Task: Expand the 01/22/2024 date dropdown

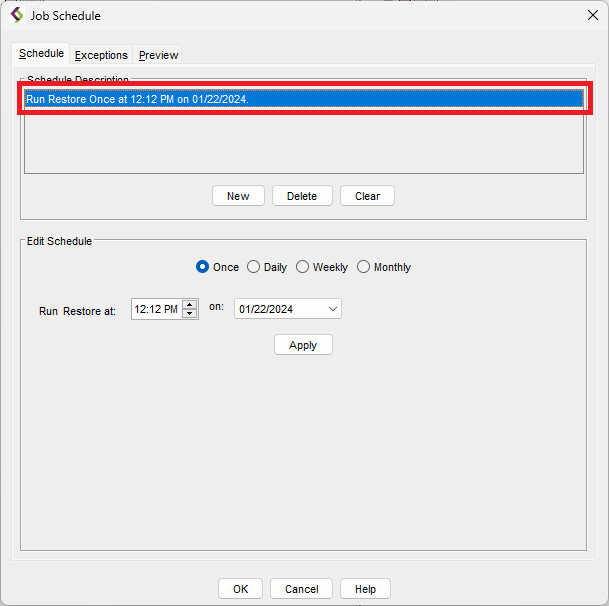Action: pos(333,309)
